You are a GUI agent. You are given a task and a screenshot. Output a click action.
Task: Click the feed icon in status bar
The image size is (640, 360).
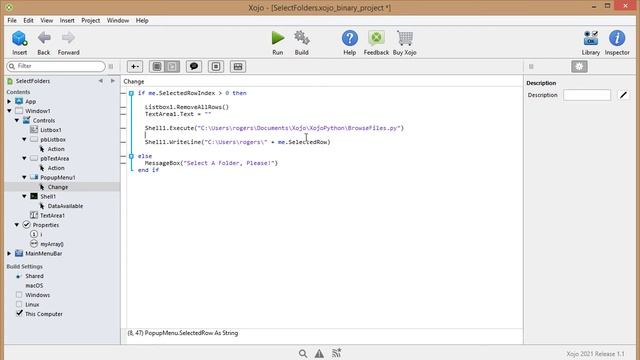click(336, 353)
